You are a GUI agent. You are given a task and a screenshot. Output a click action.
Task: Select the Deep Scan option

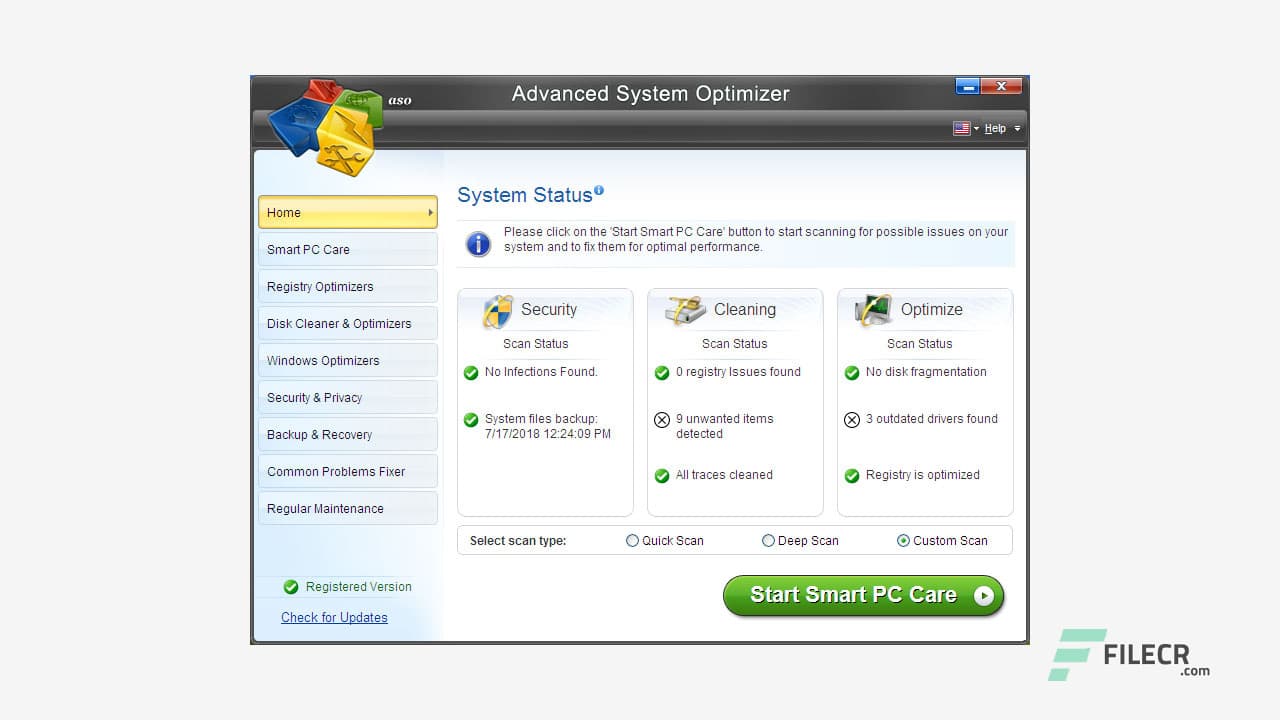pyautogui.click(x=768, y=540)
